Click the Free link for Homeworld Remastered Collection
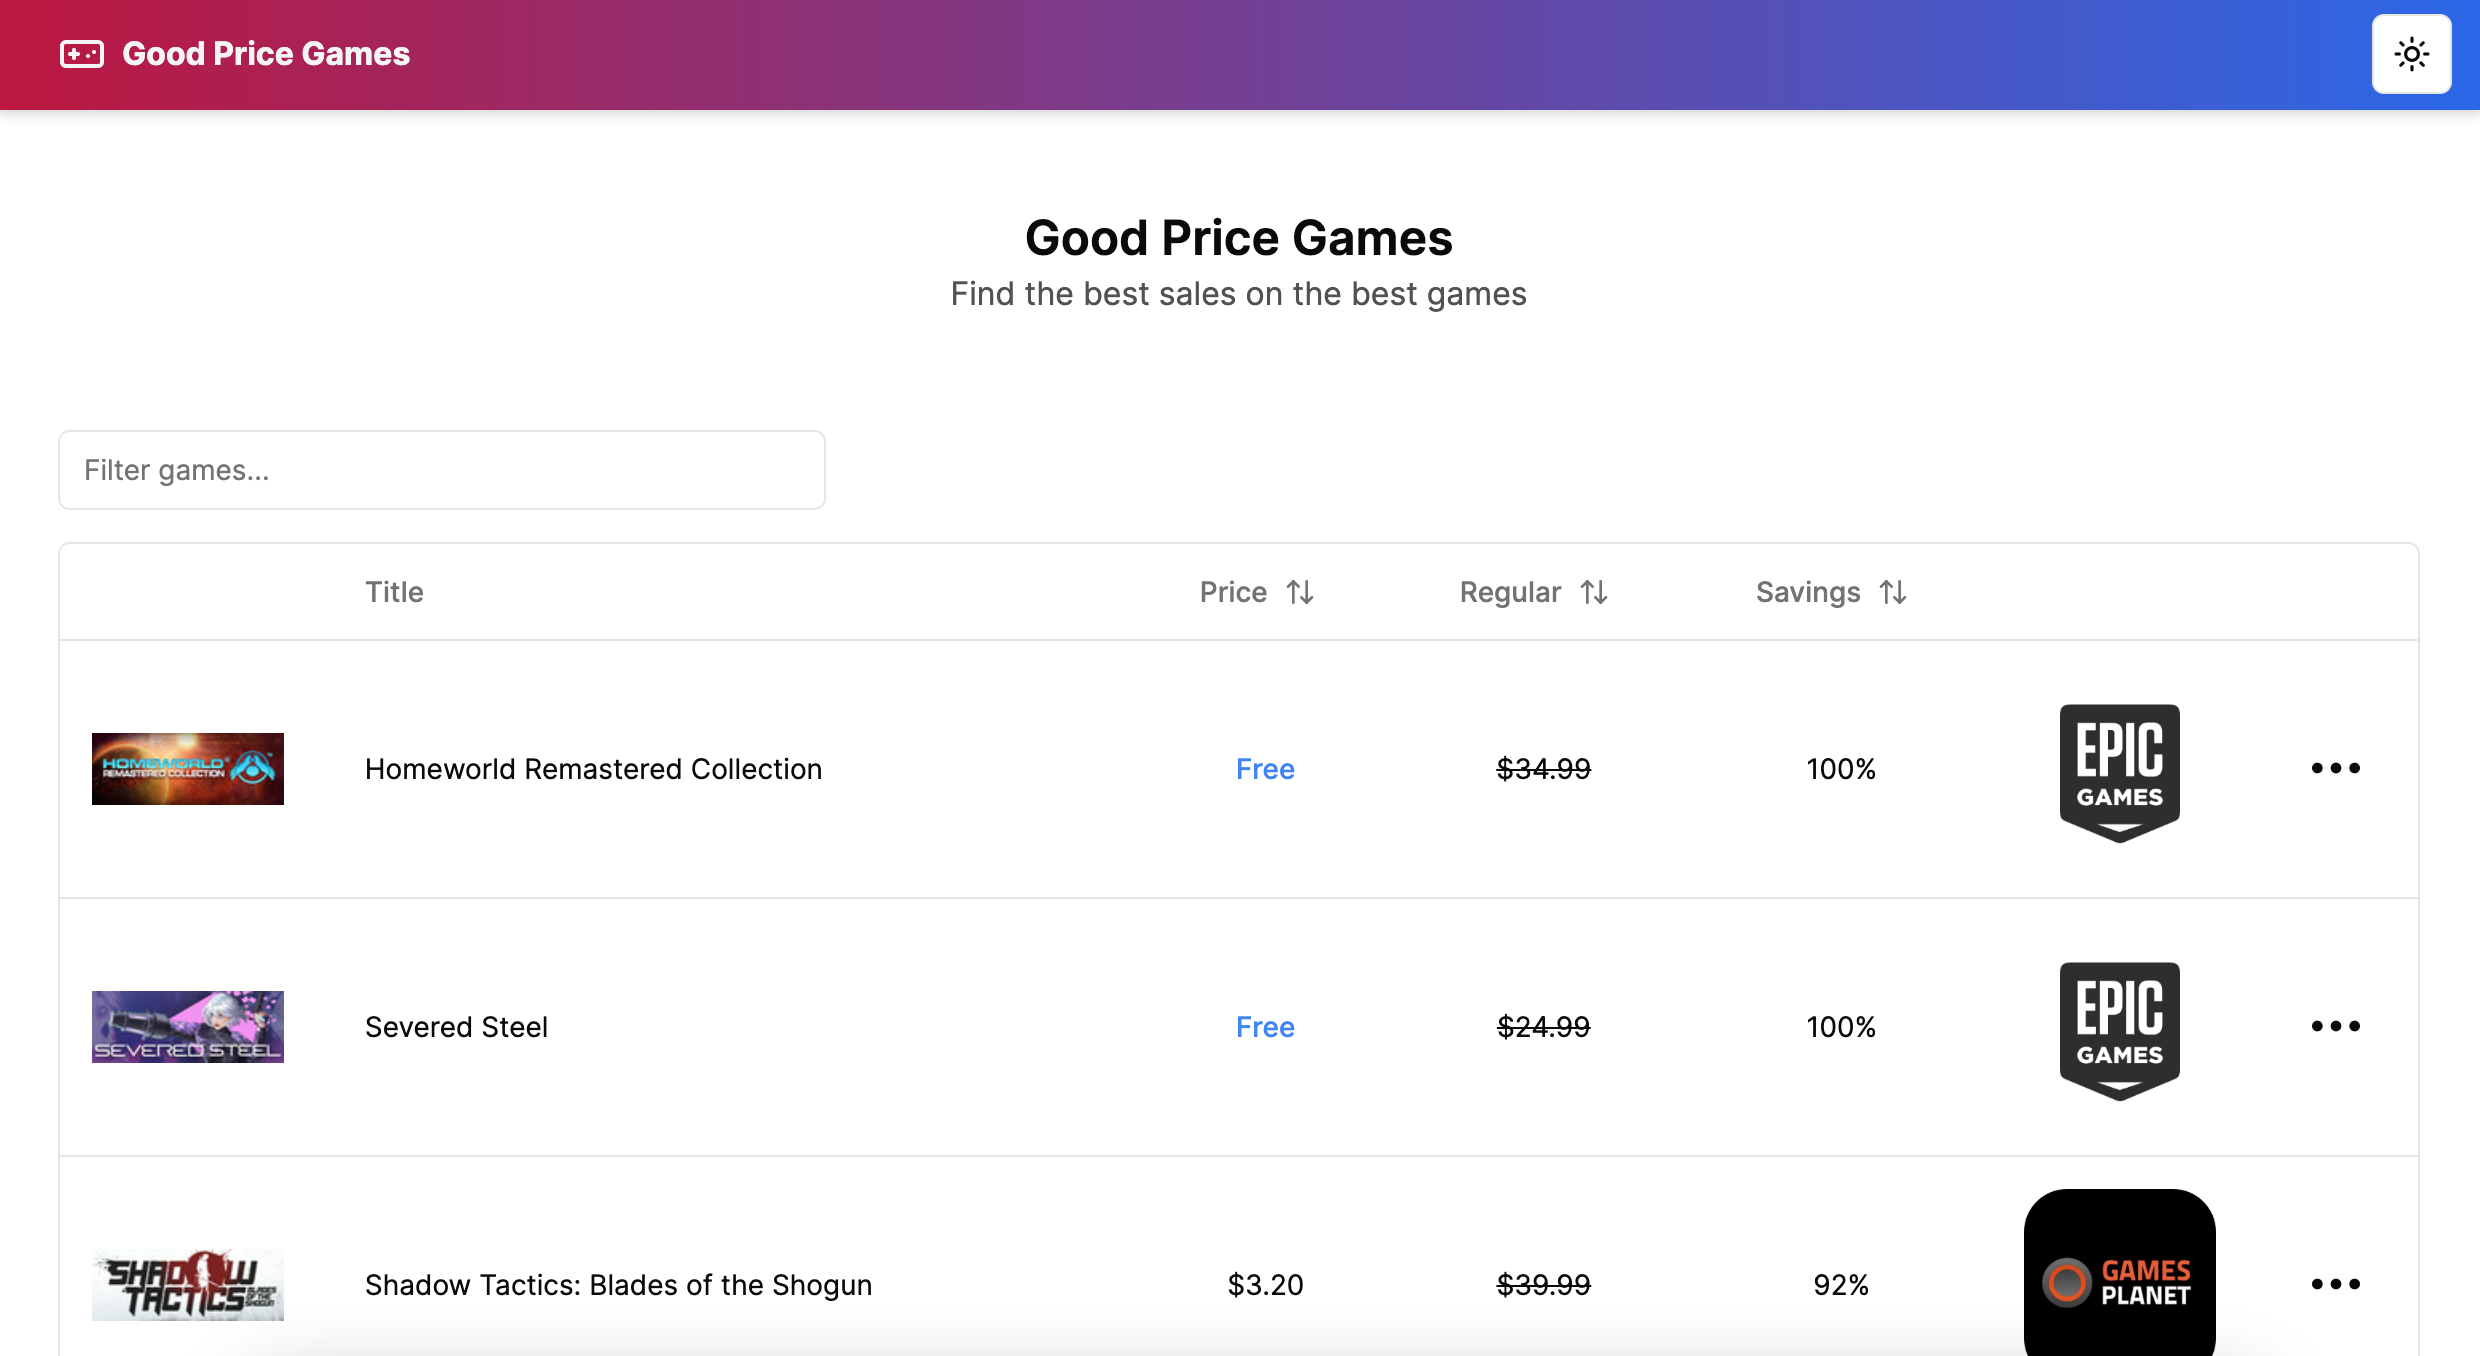The image size is (2480, 1356). point(1265,769)
